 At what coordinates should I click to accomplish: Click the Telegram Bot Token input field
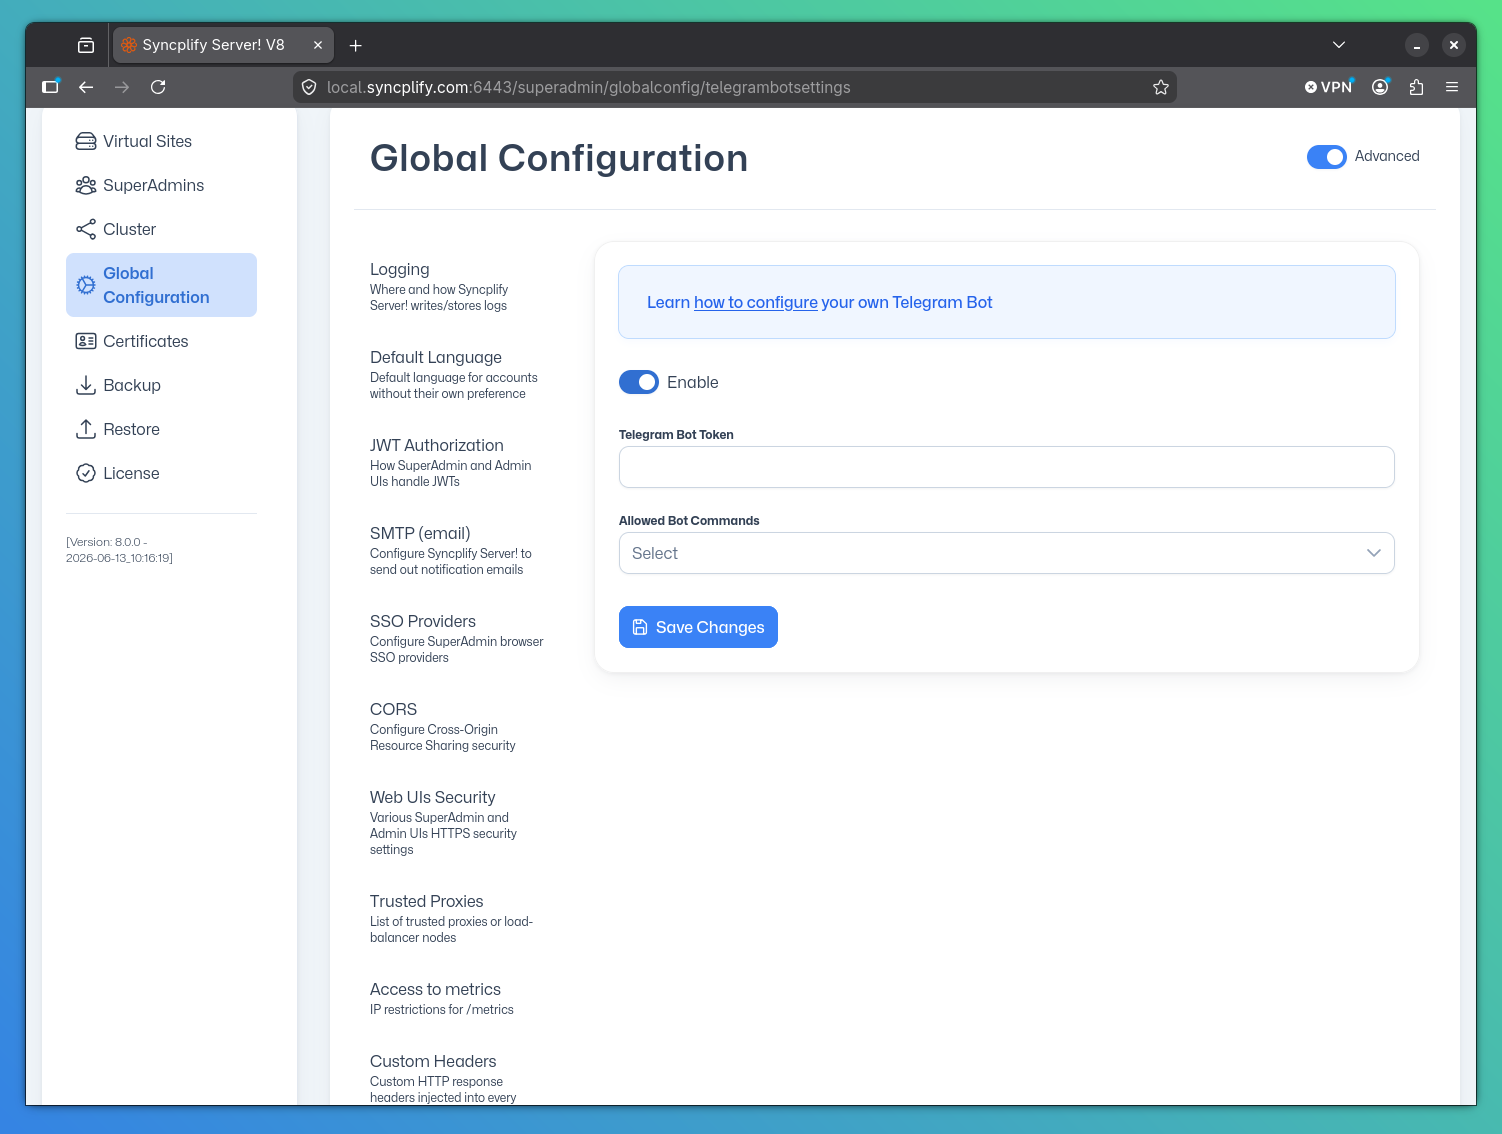click(1007, 467)
